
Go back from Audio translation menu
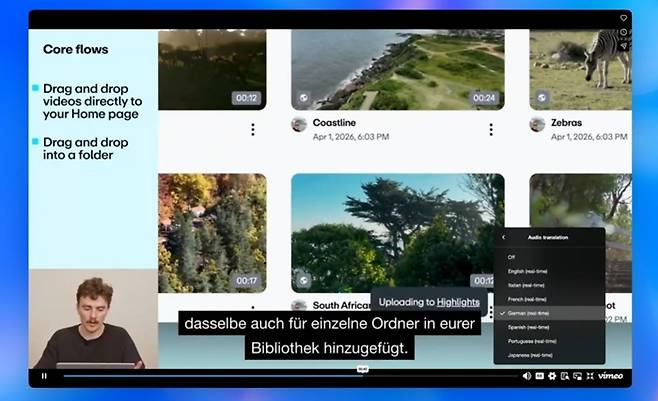pos(504,237)
